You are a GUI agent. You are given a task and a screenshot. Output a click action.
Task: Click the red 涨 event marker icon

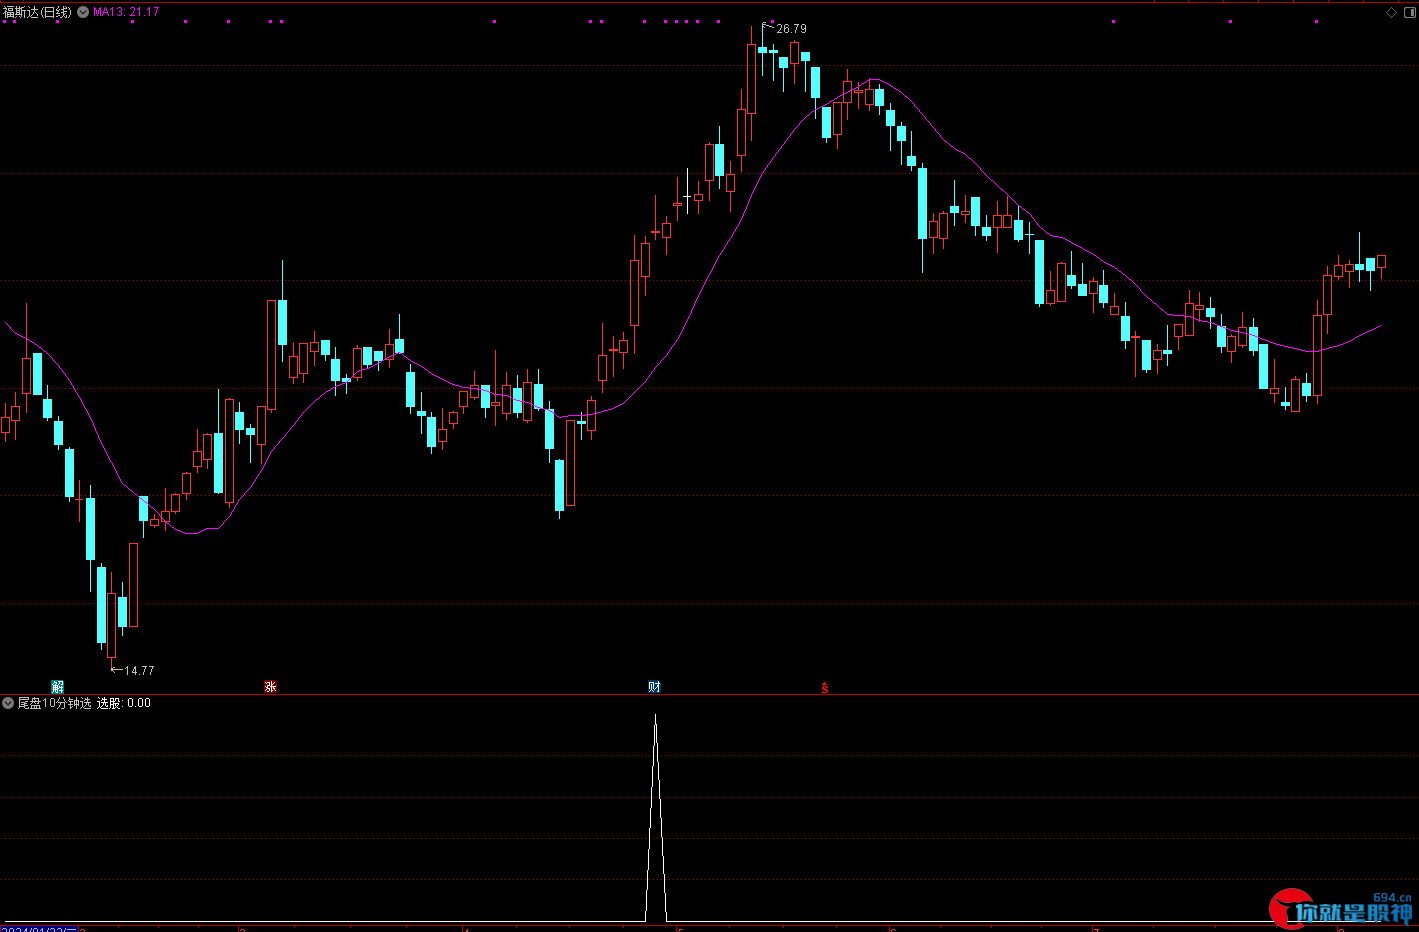270,687
